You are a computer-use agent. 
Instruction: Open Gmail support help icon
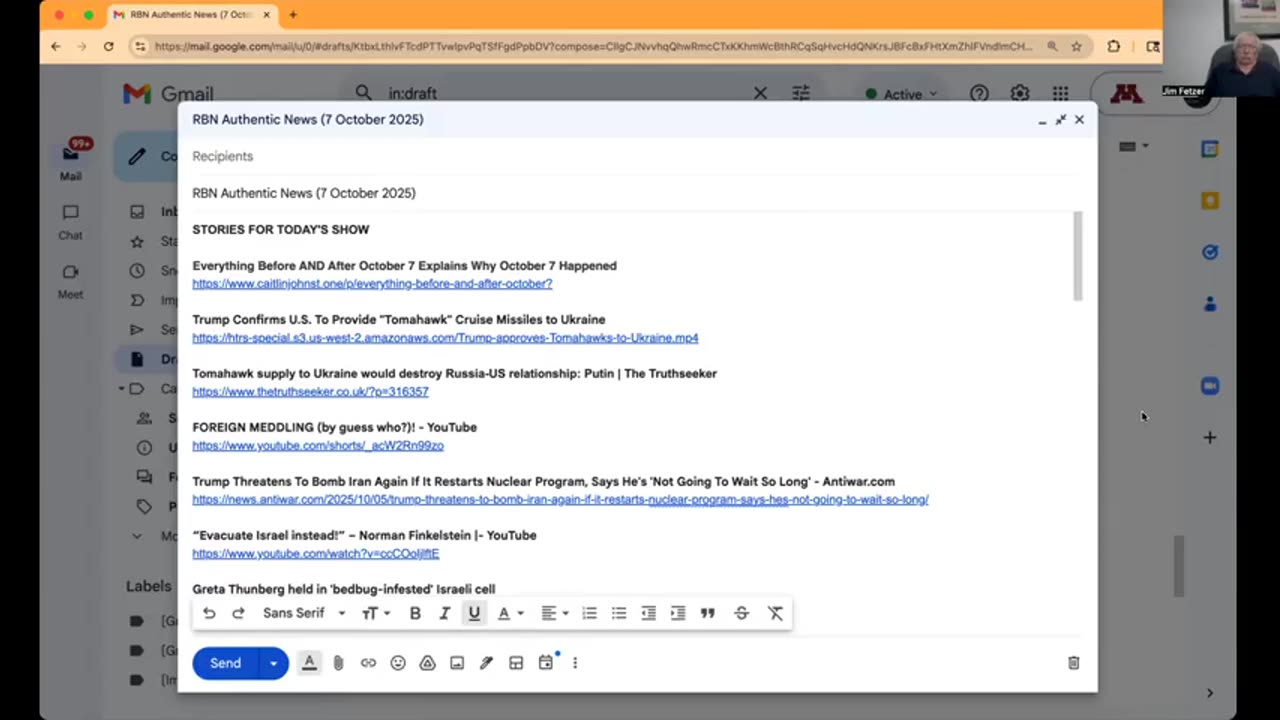[x=979, y=93]
